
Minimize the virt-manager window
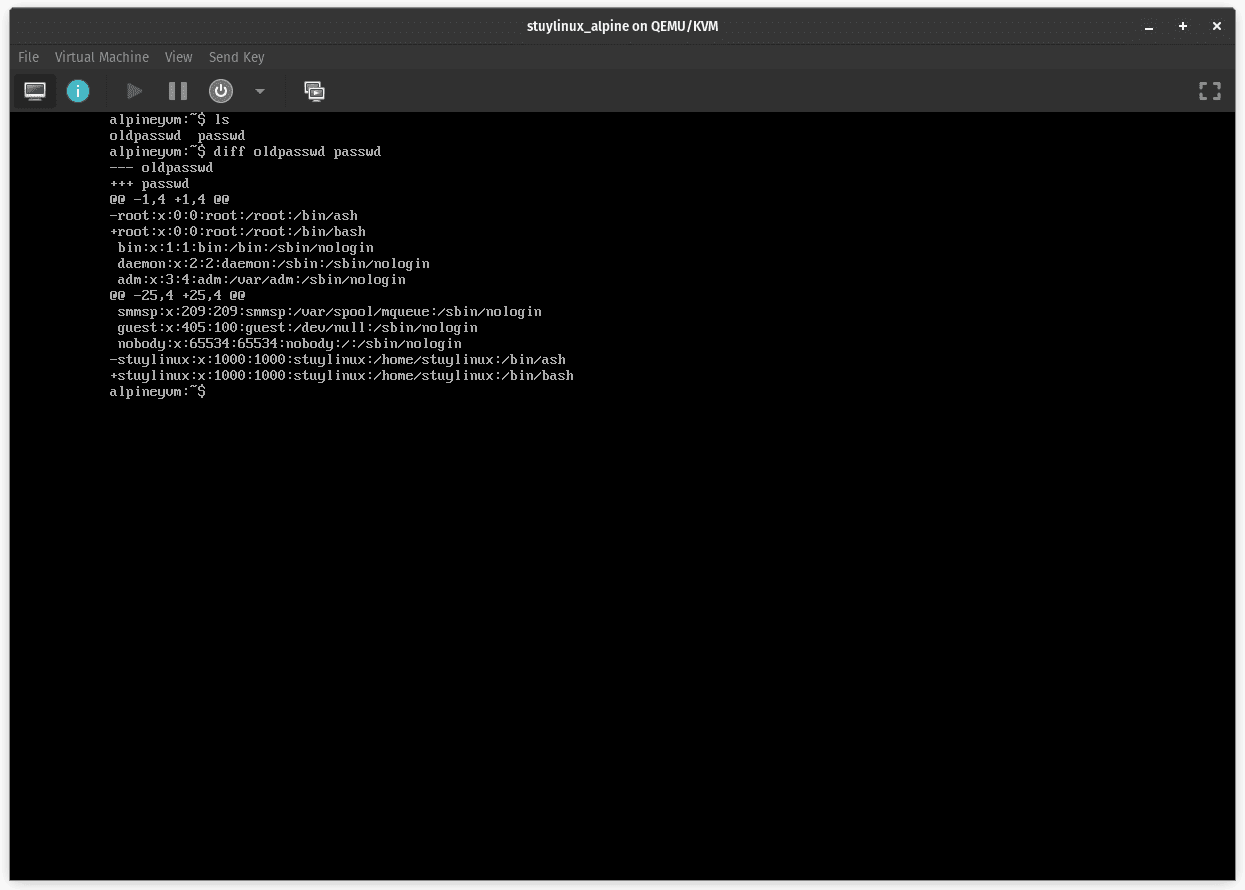(x=1148, y=26)
